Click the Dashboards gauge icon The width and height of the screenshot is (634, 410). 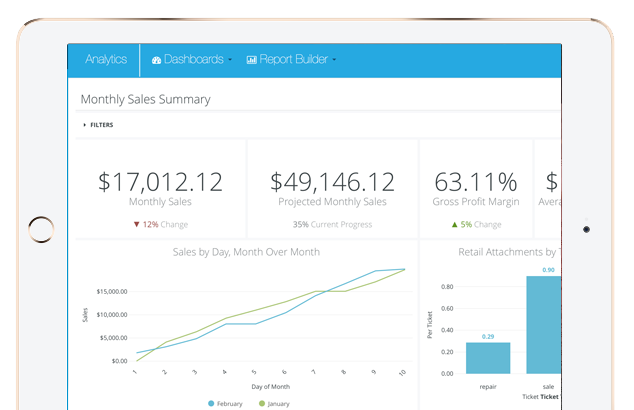[156, 60]
